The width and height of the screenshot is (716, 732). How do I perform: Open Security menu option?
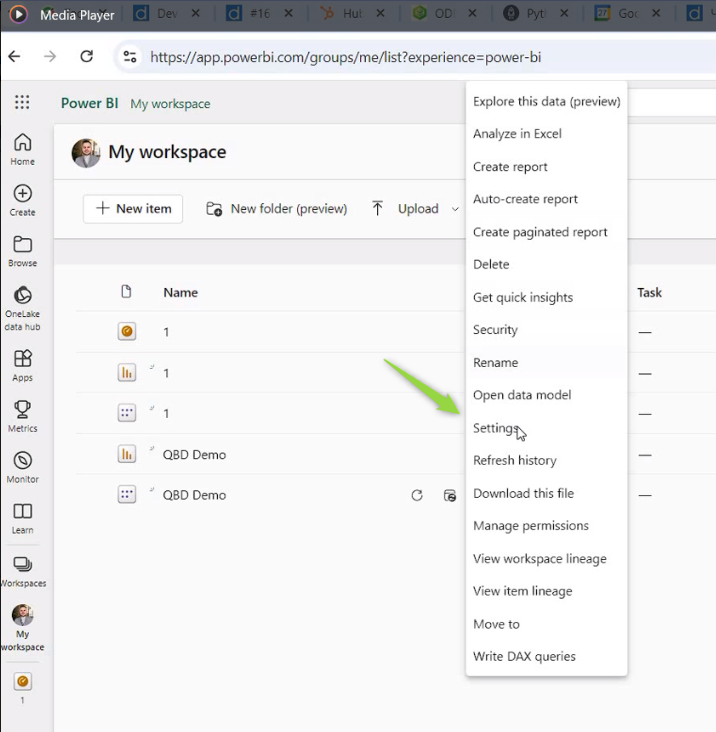[547, 330]
